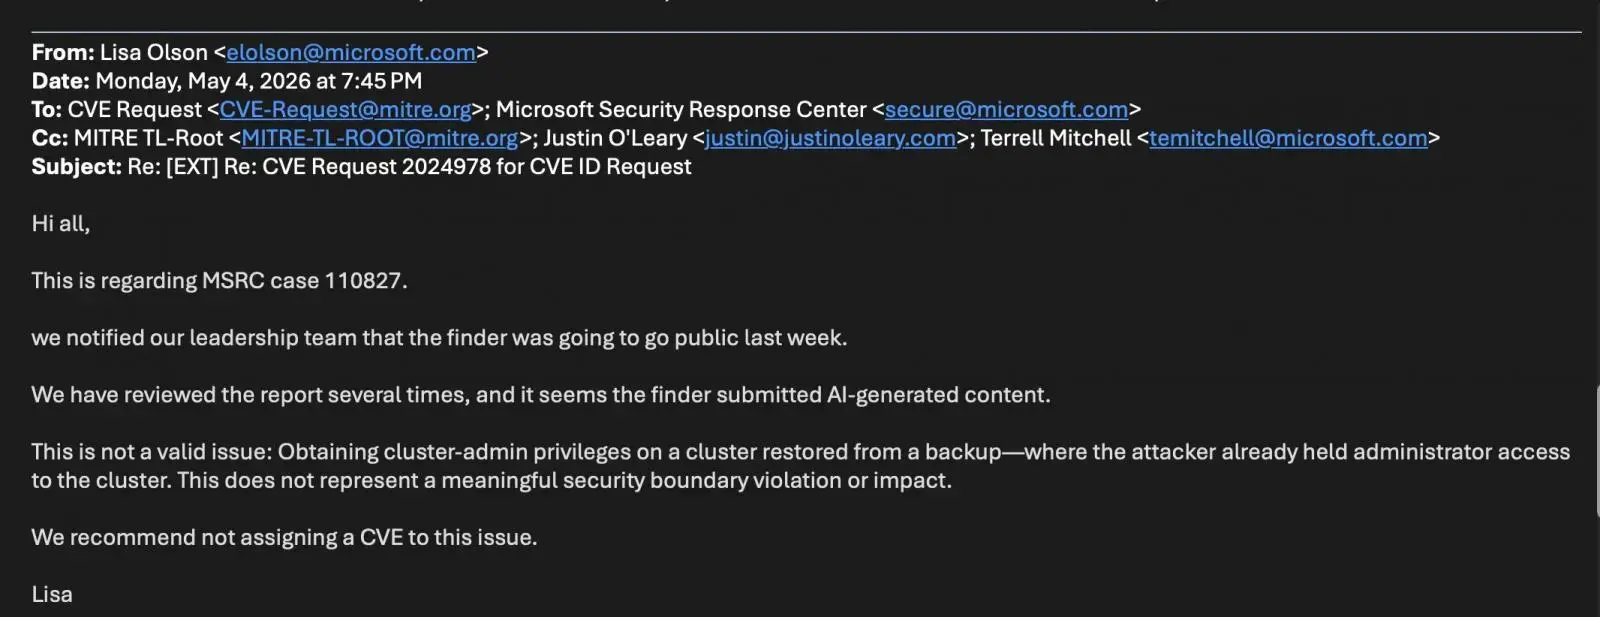Click the sender name Lisa Olson
The width and height of the screenshot is (1600, 617).
[154, 52]
